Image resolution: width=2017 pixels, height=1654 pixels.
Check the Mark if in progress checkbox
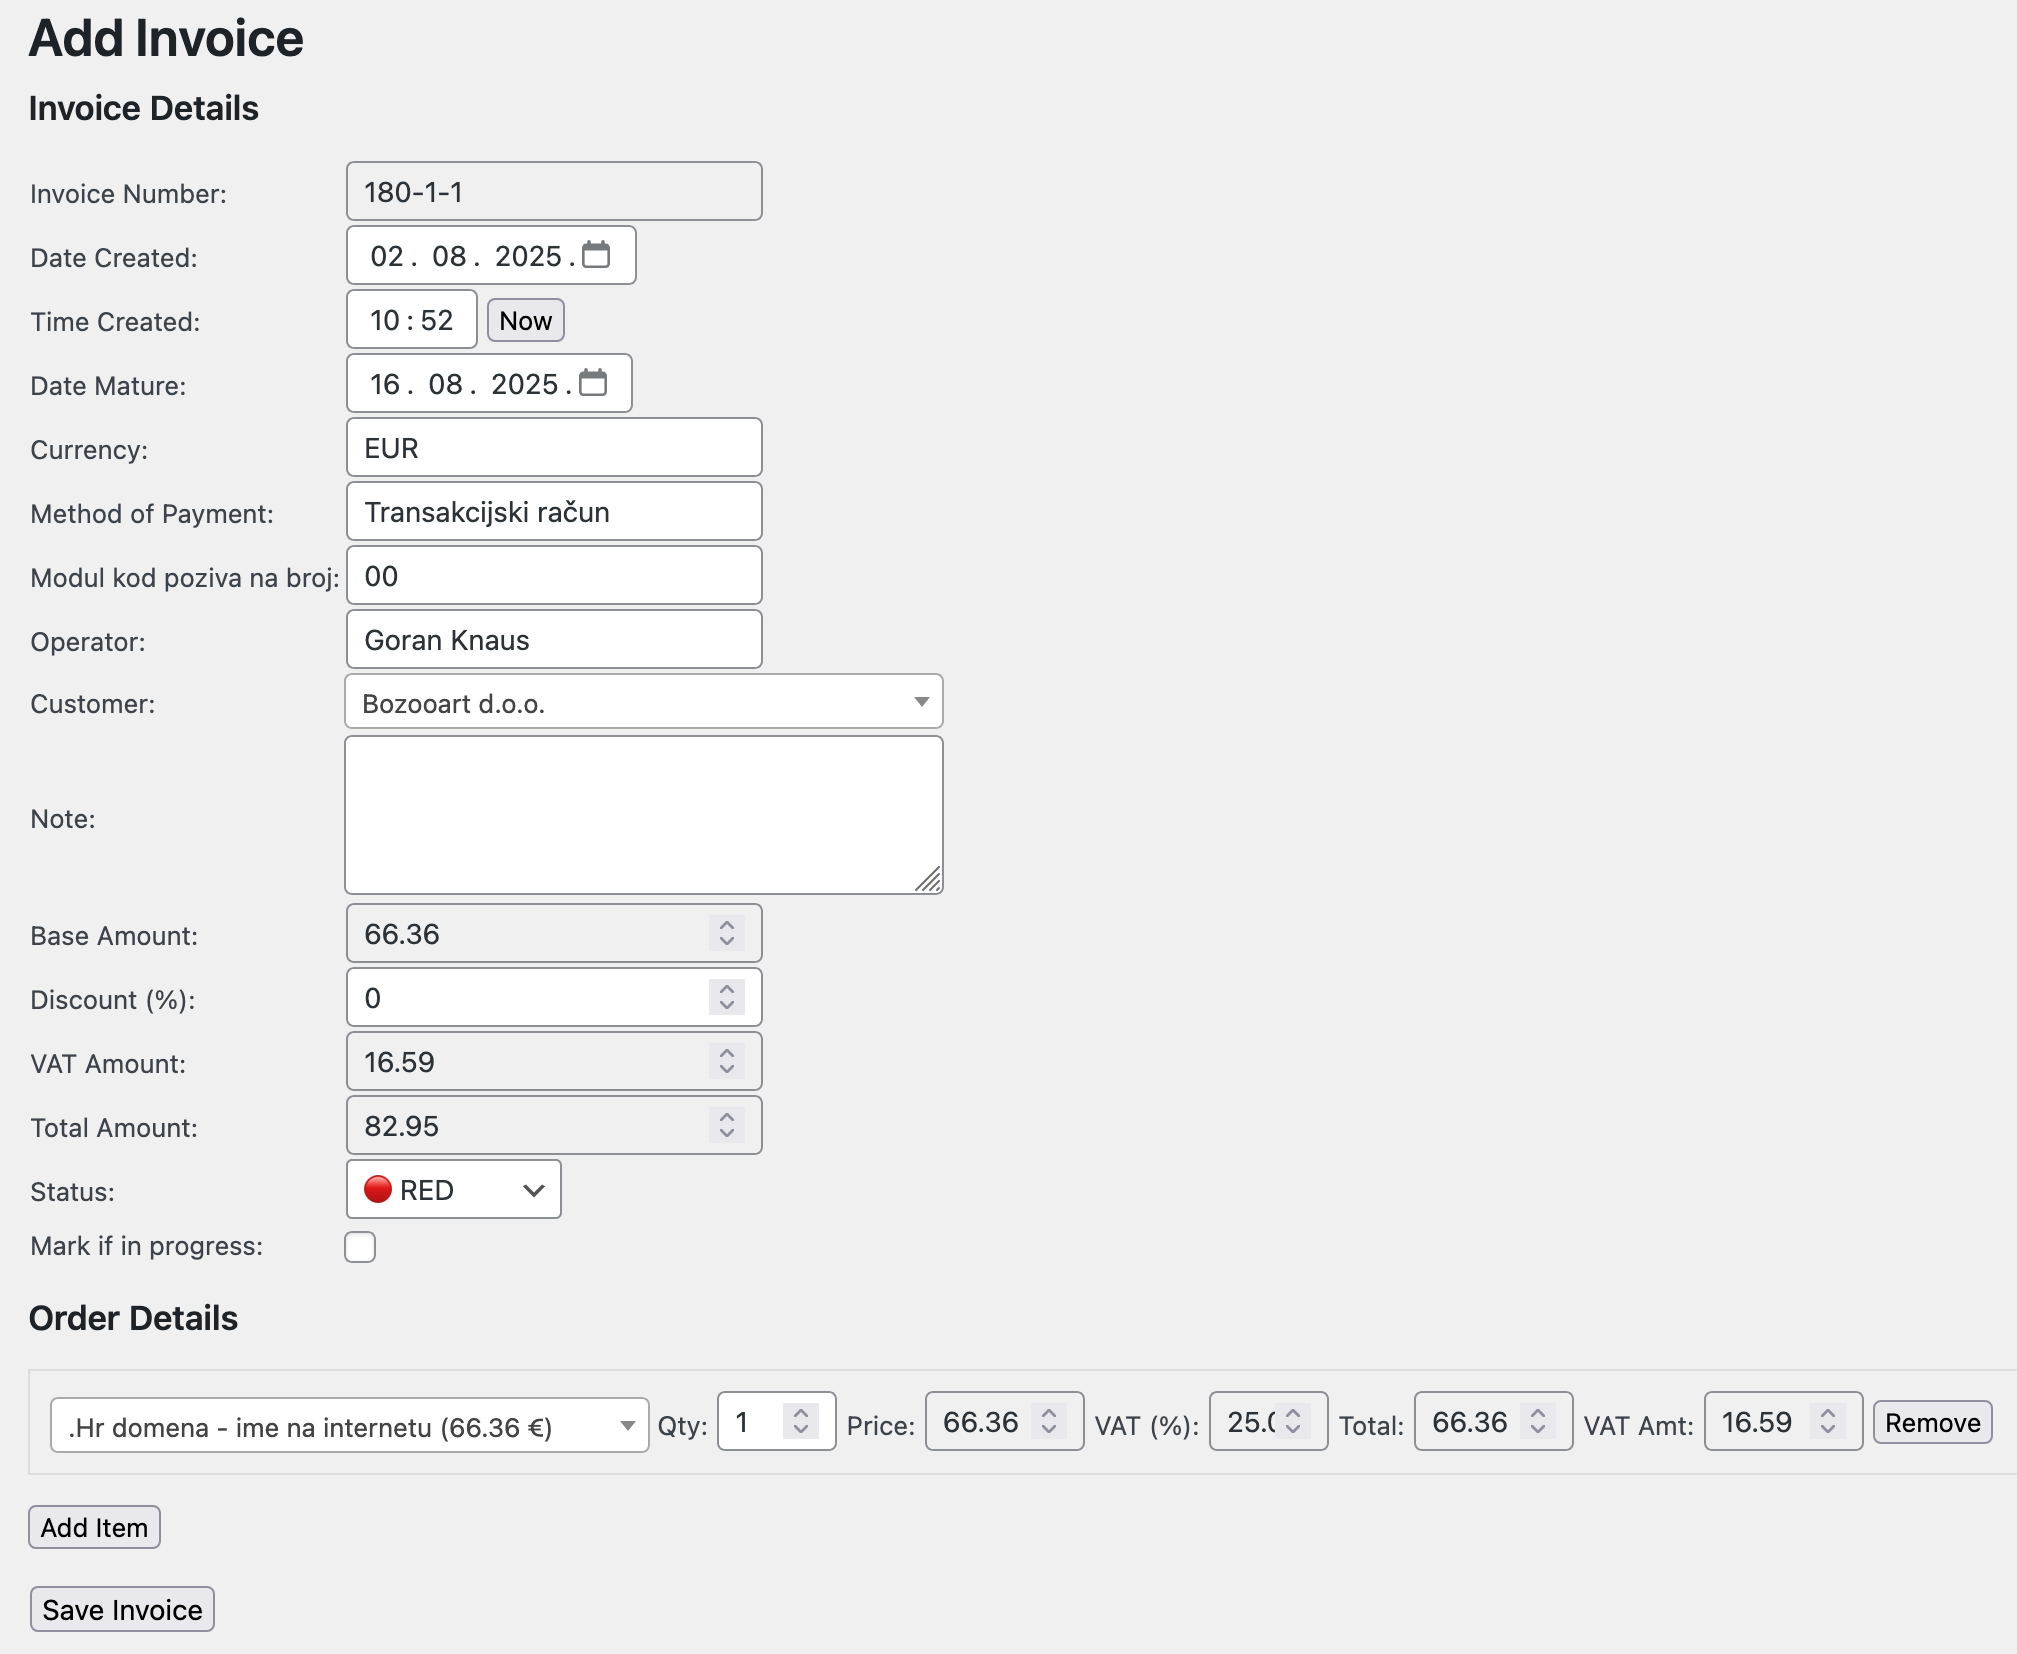(360, 1247)
